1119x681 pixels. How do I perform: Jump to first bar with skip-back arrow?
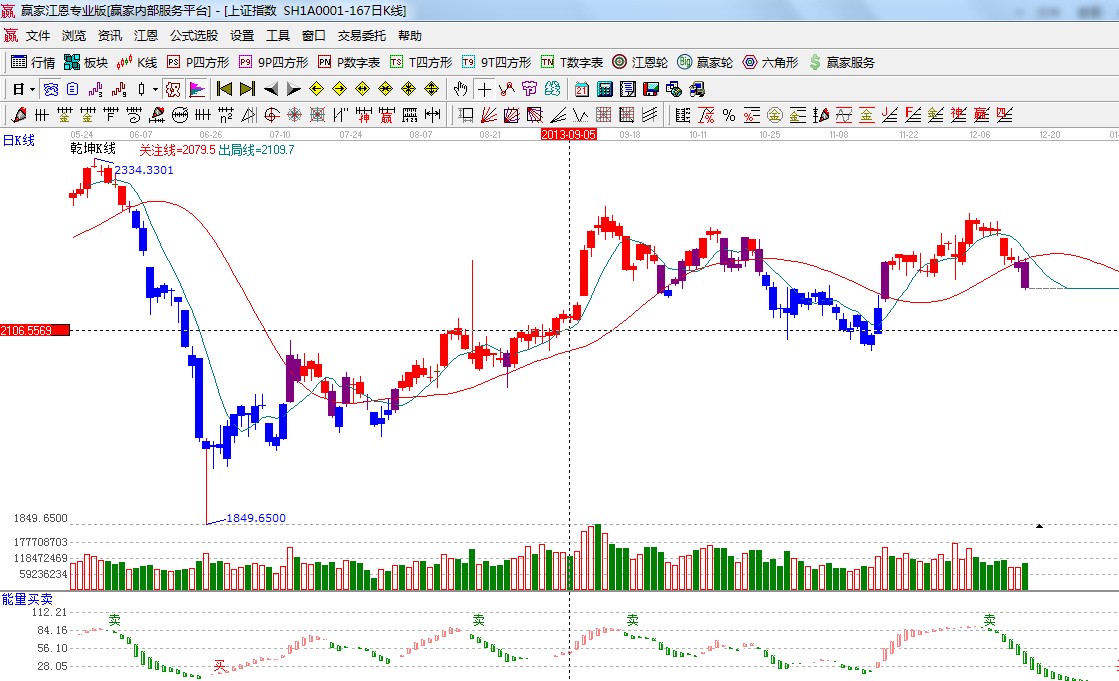pyautogui.click(x=224, y=88)
